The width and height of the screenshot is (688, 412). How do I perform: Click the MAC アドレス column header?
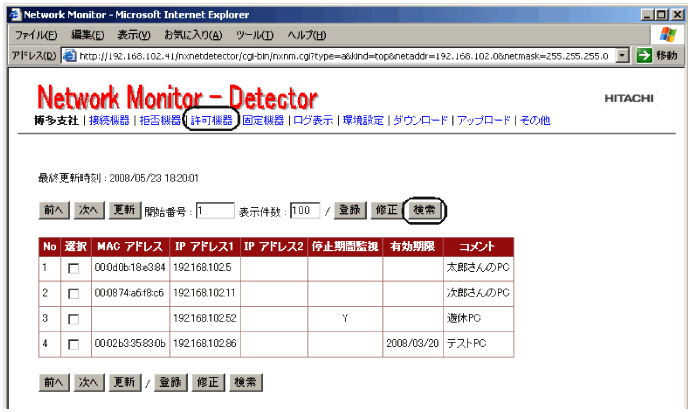[x=130, y=247]
